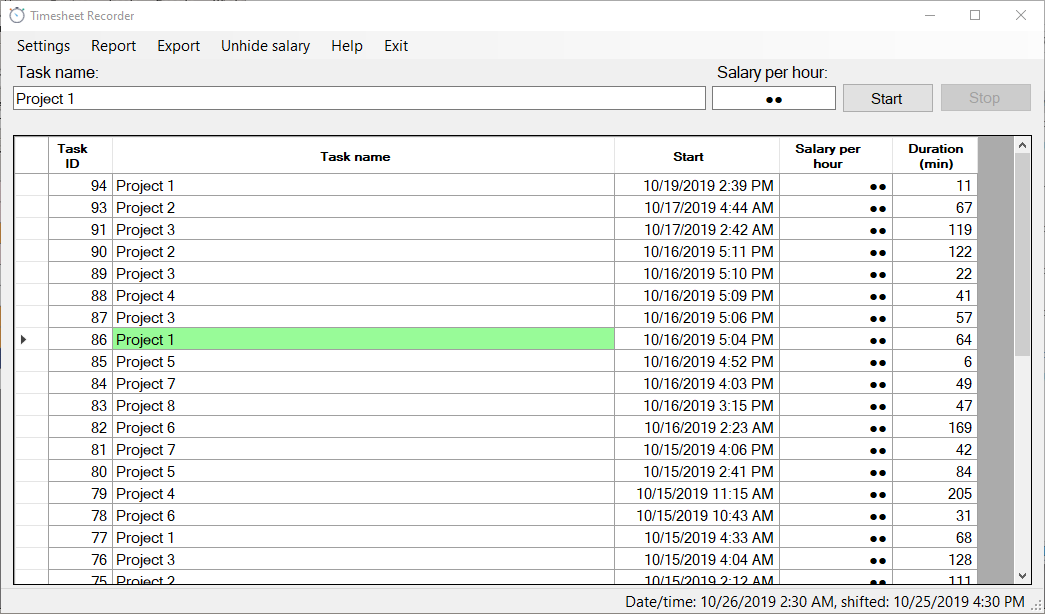Click the table vertical scrollbar thumb
The image size is (1045, 614).
(1022, 255)
